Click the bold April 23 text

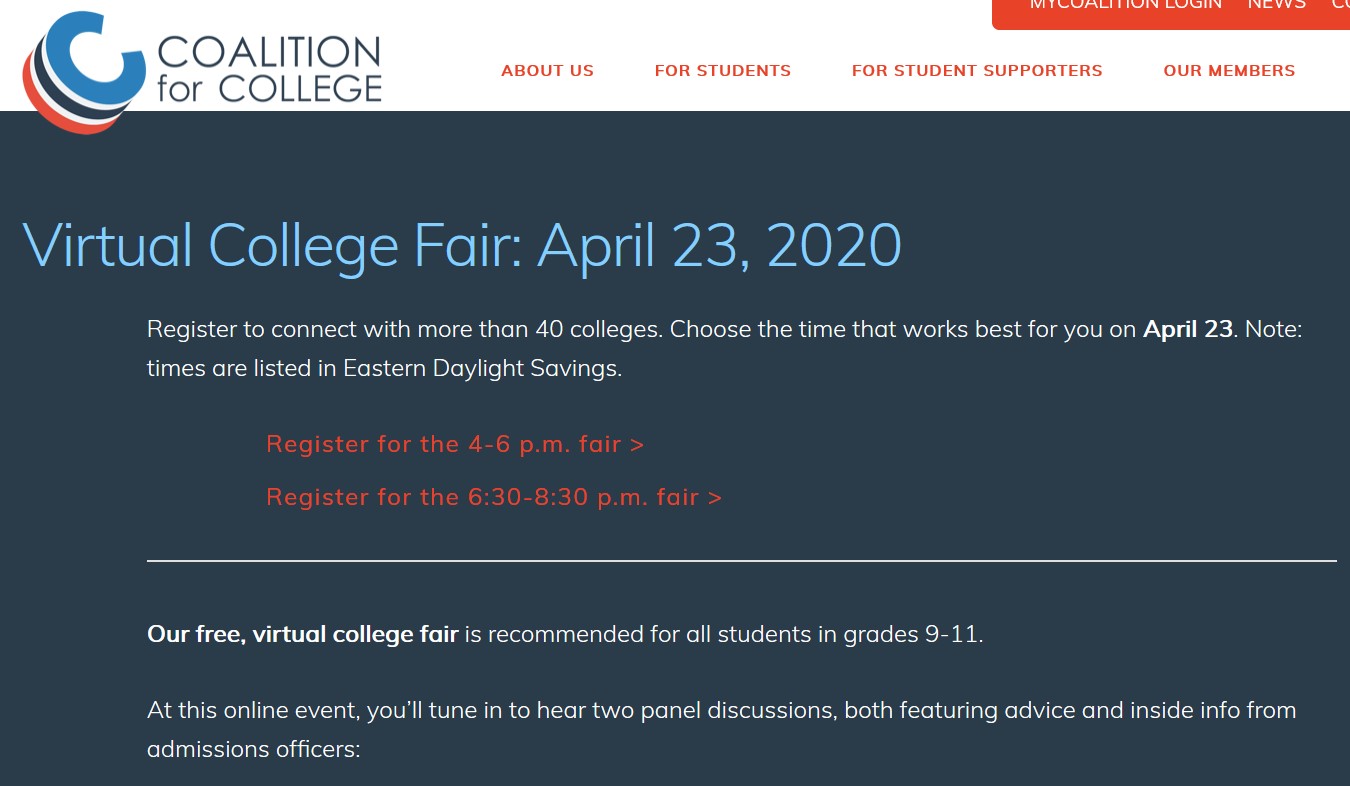pyautogui.click(x=1188, y=329)
